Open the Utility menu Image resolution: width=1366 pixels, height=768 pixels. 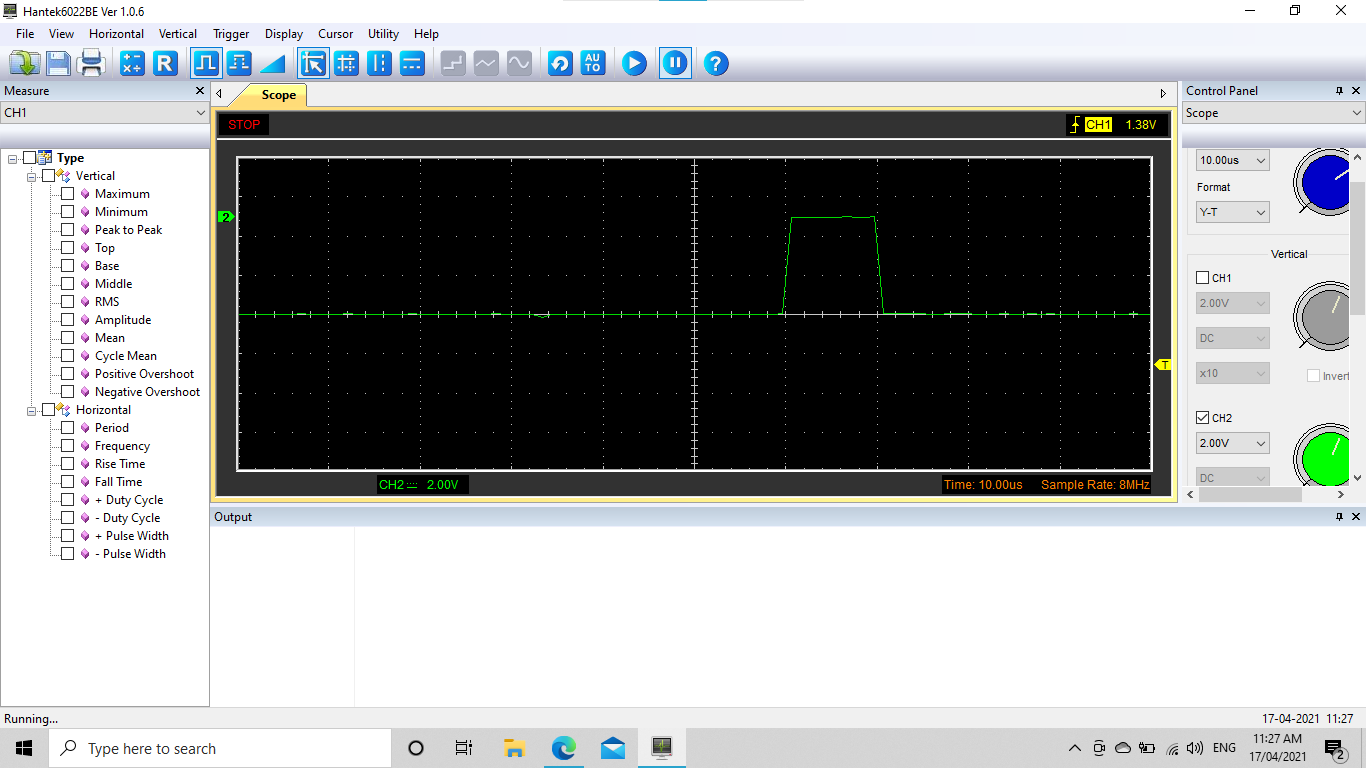point(383,34)
